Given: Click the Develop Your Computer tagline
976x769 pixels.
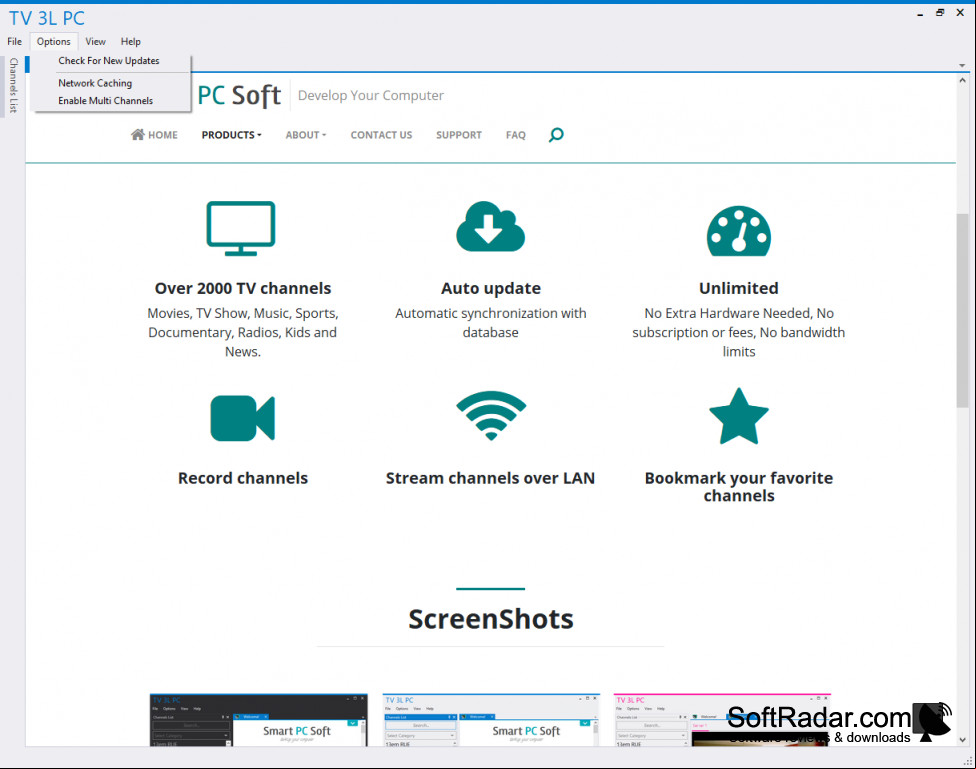Looking at the screenshot, I should point(371,95).
